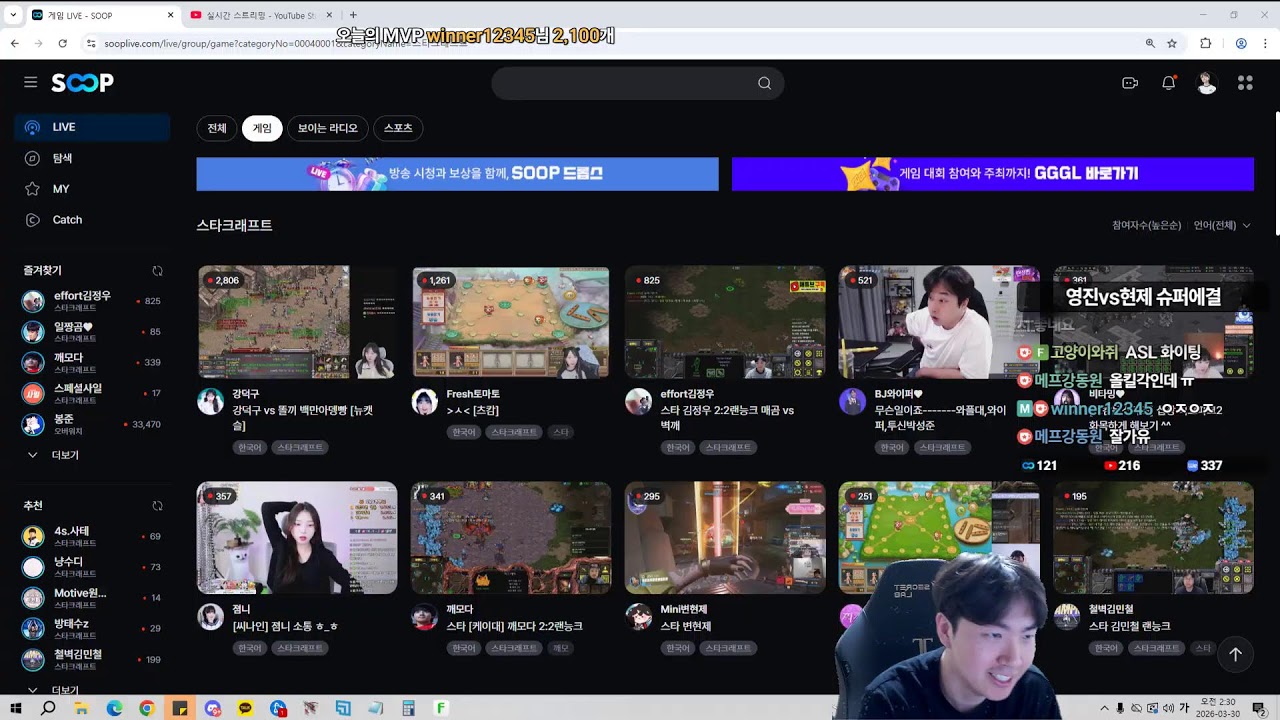The width and height of the screenshot is (1280, 720).
Task: Open the tab search dropdown arrow
Action: tap(12, 15)
